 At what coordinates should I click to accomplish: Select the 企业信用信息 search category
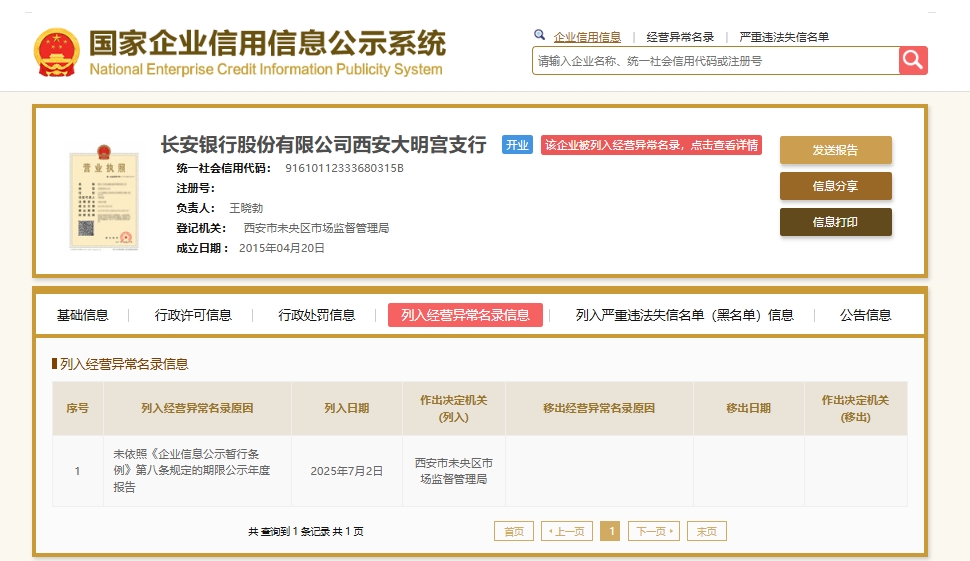click(x=587, y=37)
